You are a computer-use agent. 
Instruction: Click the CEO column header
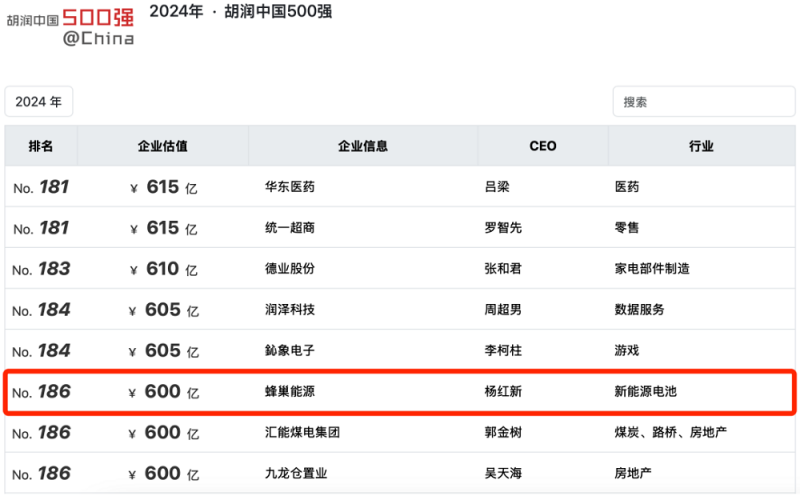pyautogui.click(x=543, y=146)
